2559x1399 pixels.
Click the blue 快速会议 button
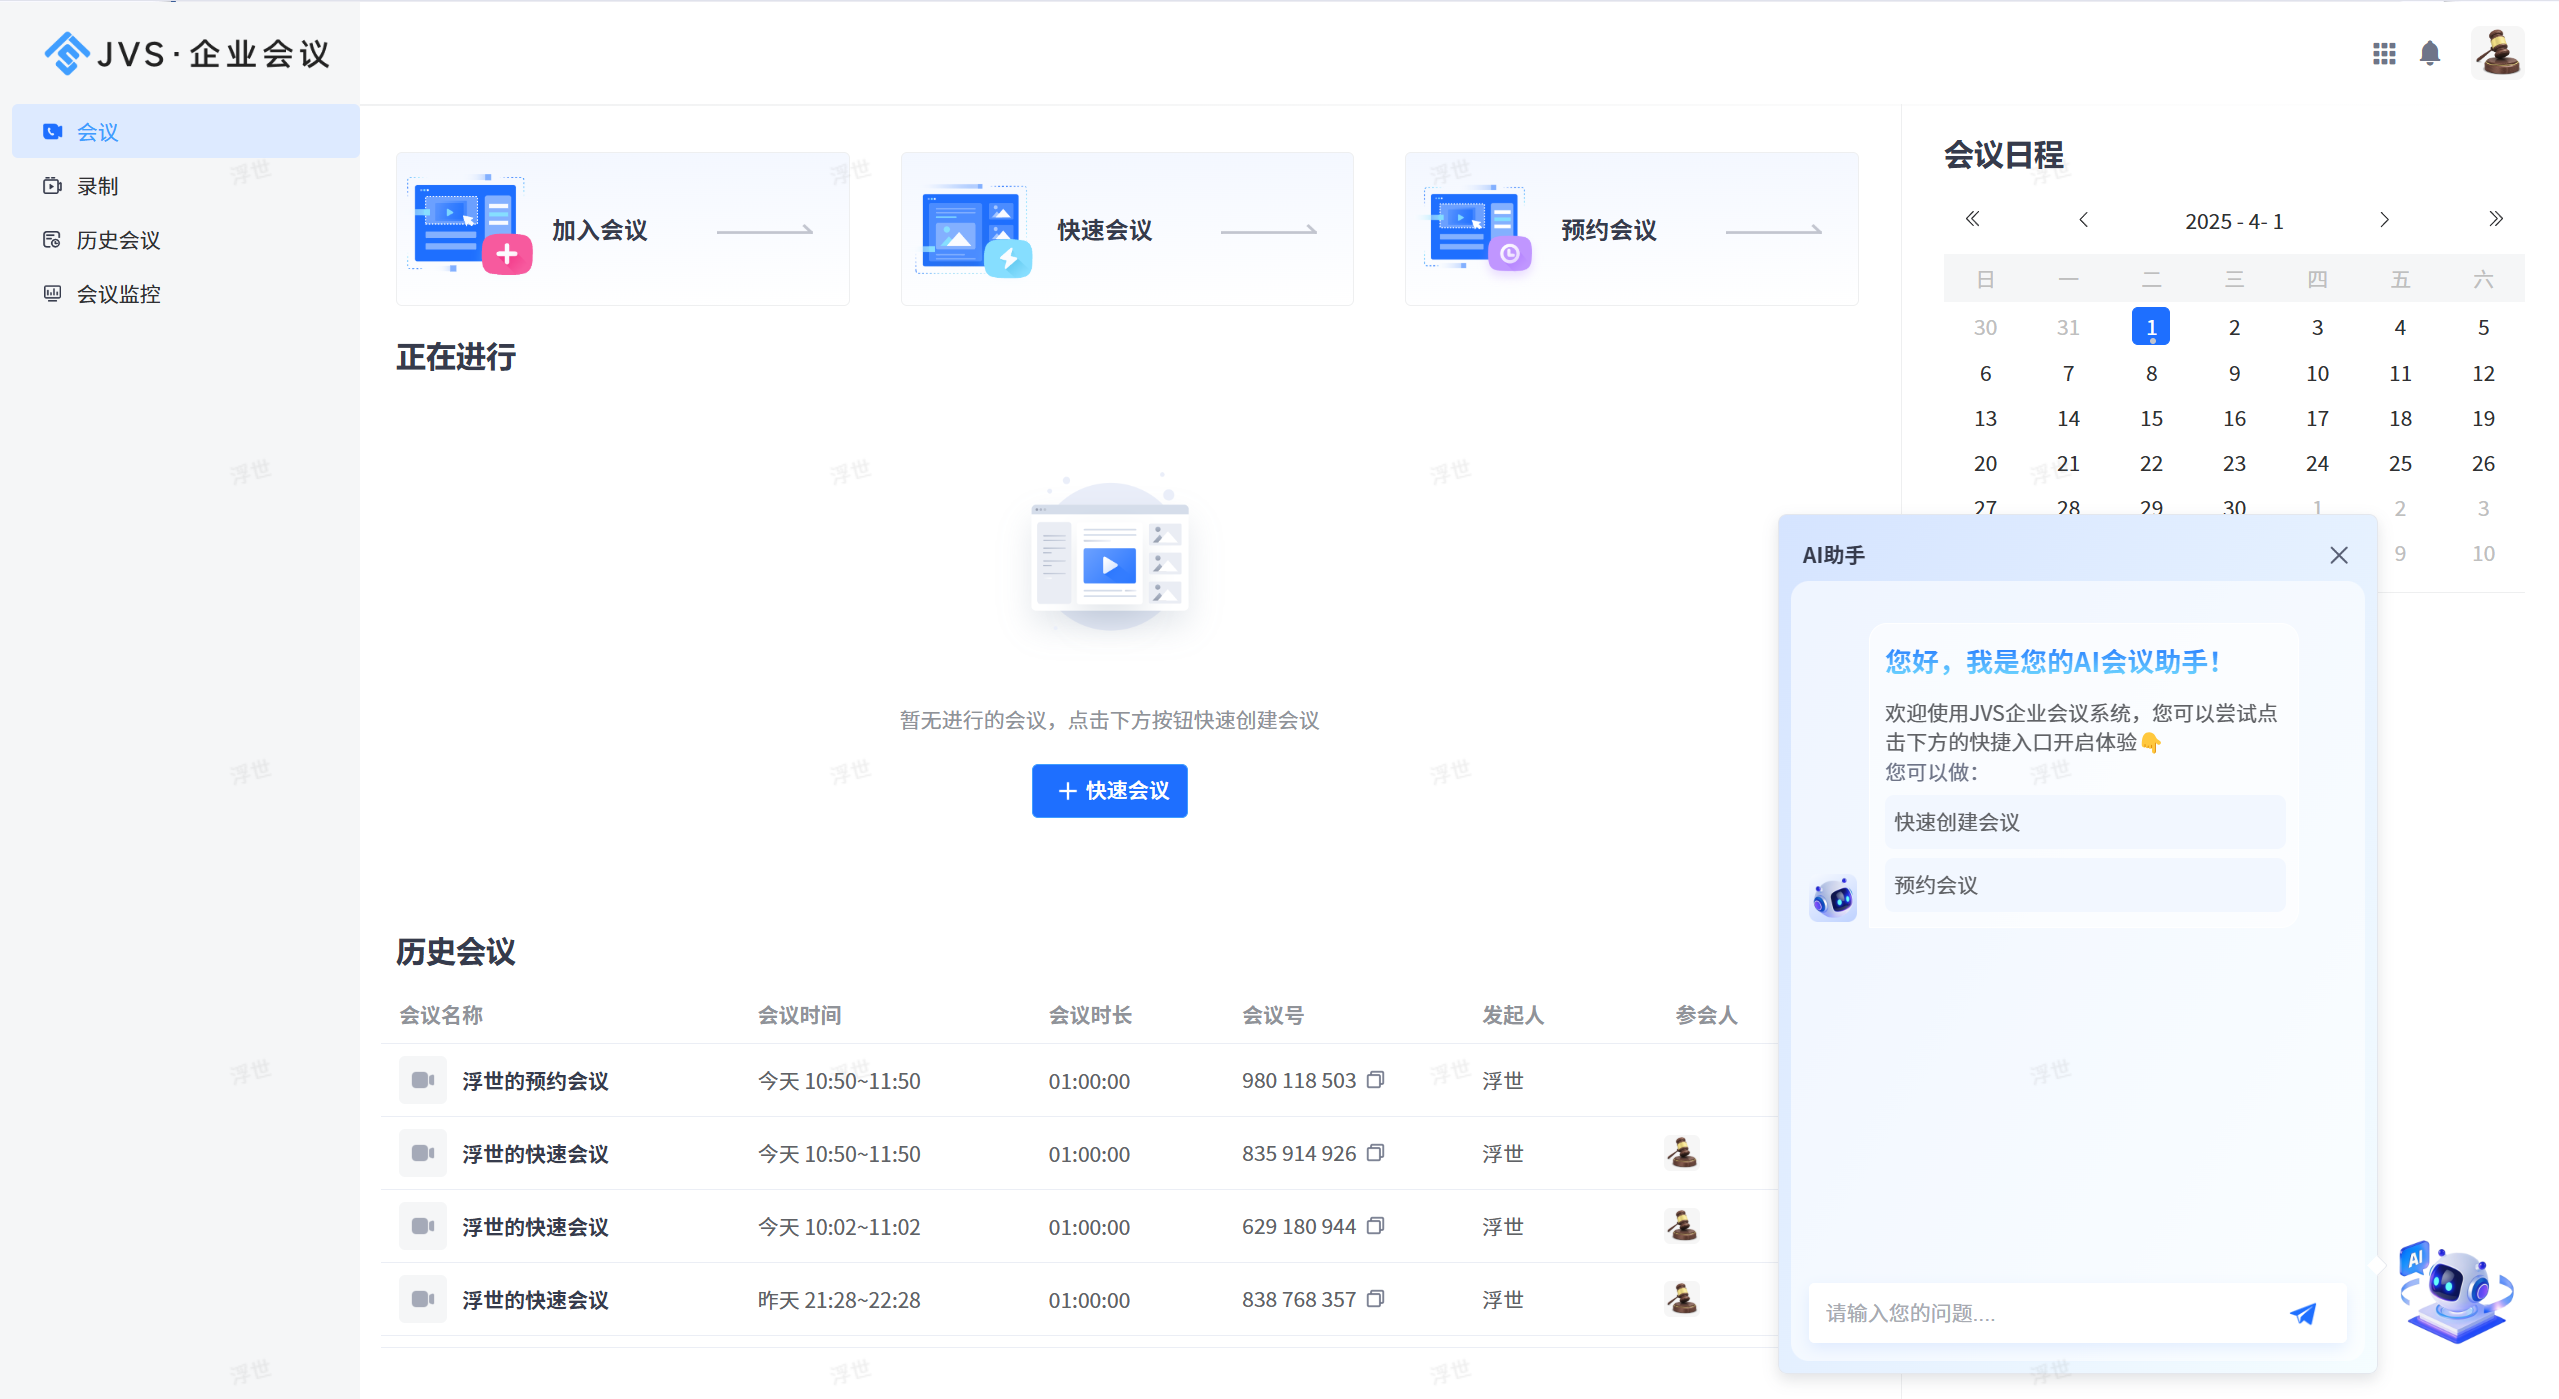click(x=1109, y=790)
